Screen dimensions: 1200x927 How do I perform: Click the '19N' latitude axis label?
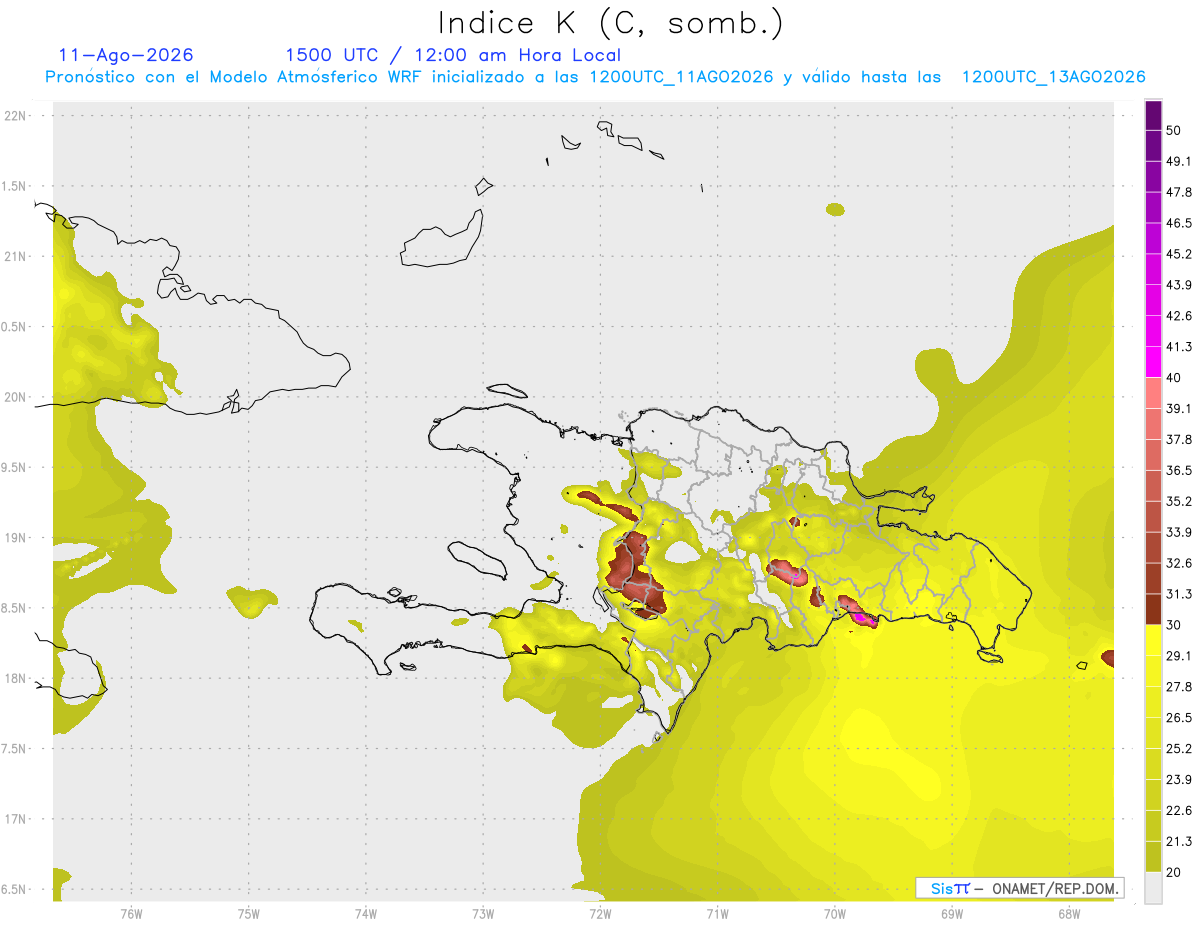(15, 538)
